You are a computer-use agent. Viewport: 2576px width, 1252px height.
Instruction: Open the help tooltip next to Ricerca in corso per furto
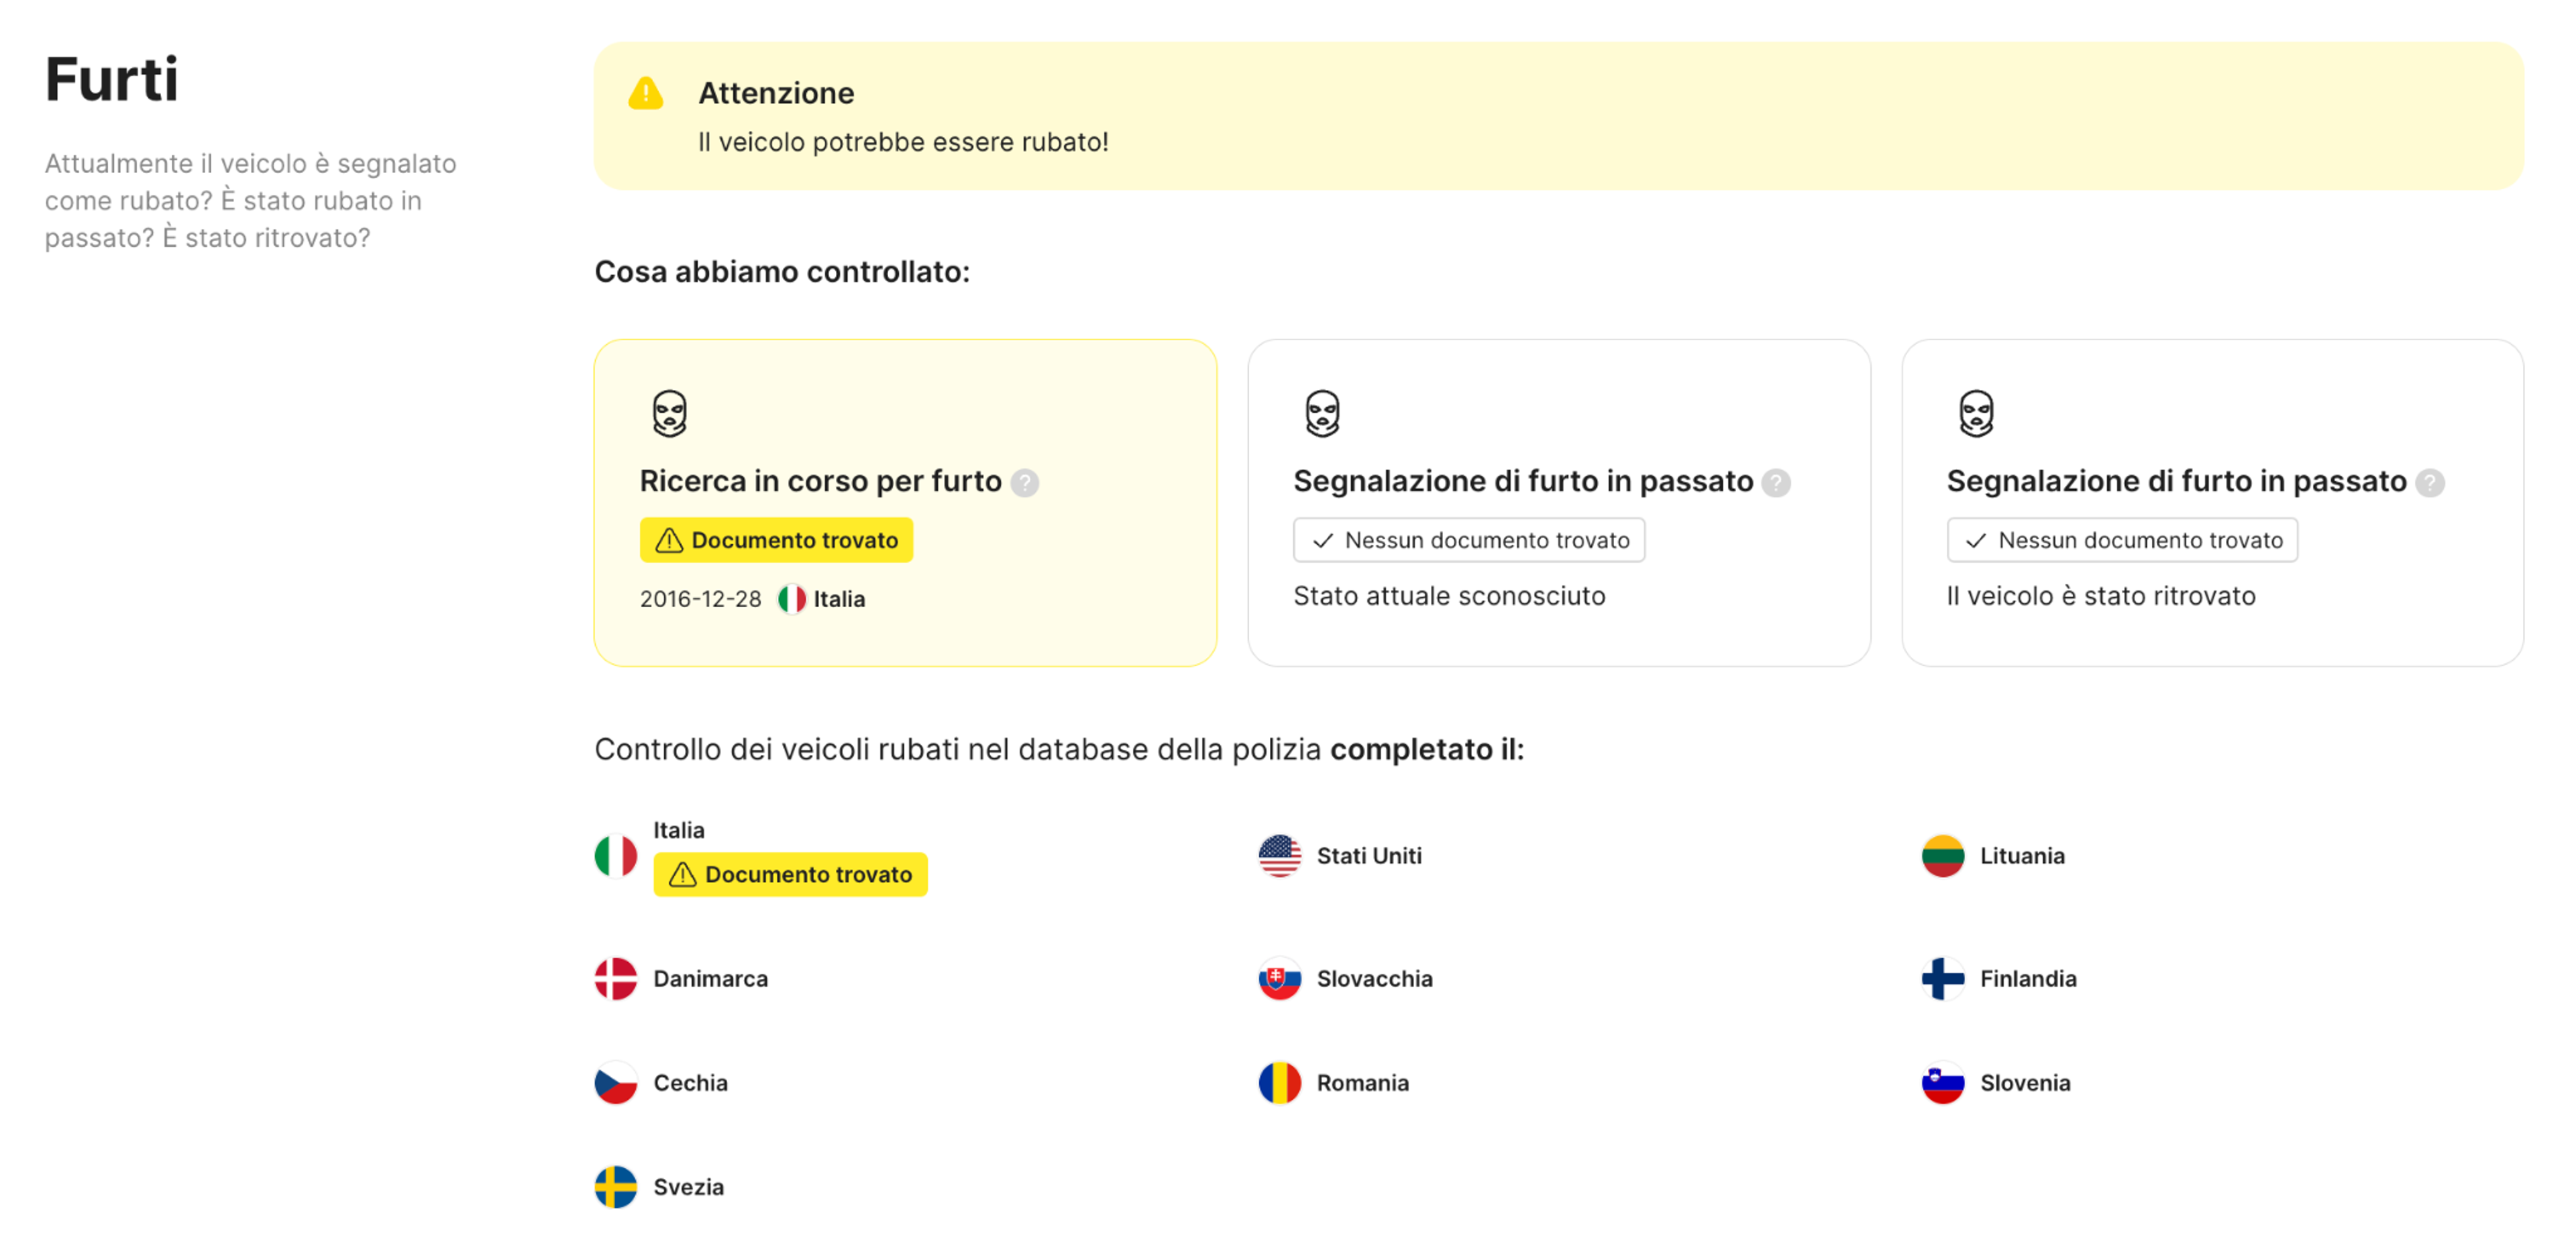pyautogui.click(x=1024, y=482)
